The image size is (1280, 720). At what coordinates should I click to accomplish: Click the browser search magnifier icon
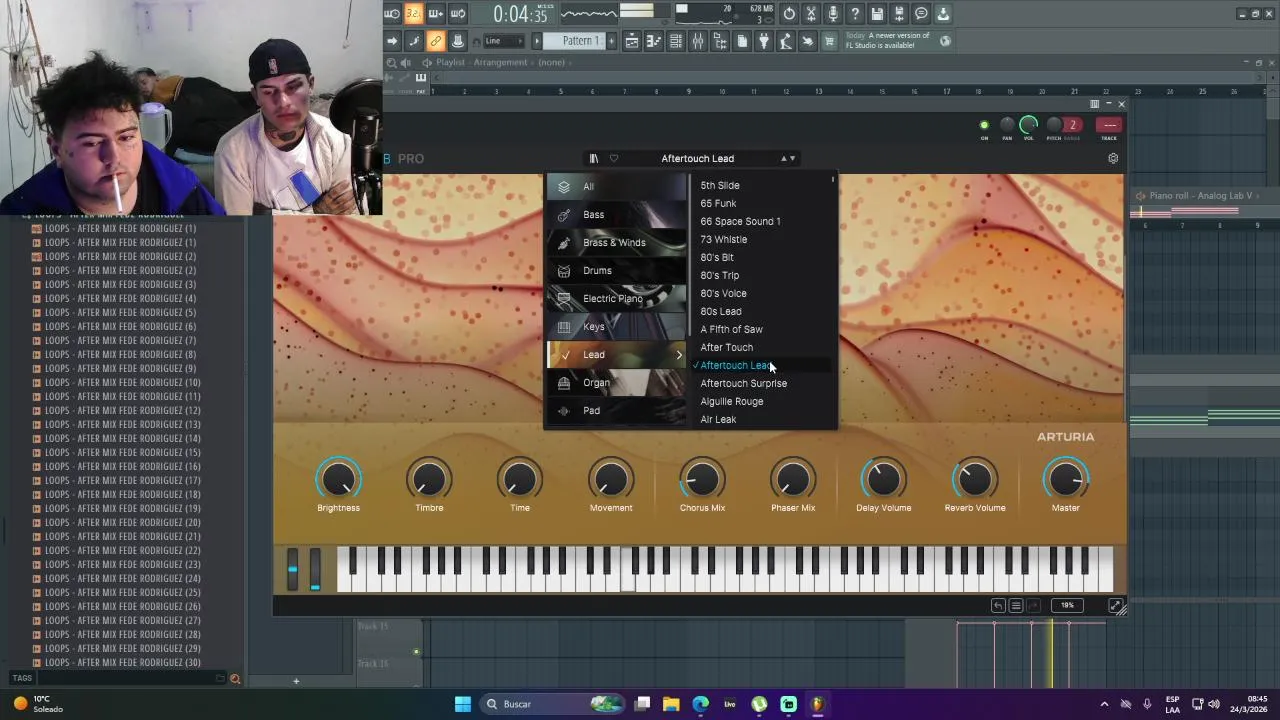tap(235, 679)
